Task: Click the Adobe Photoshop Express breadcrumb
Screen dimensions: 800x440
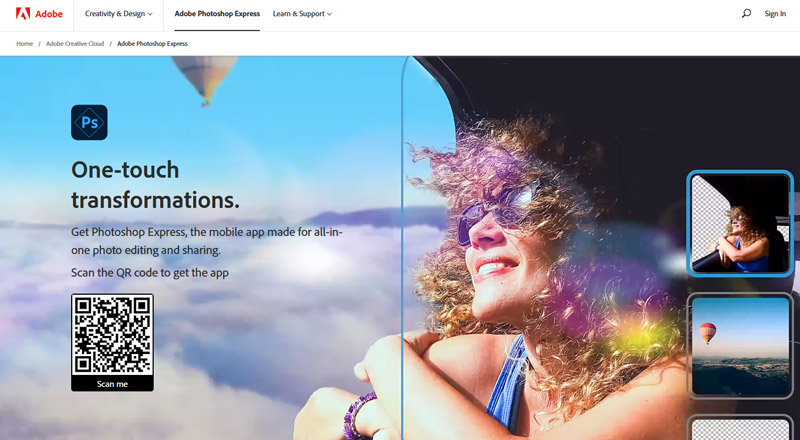Action: tap(153, 44)
